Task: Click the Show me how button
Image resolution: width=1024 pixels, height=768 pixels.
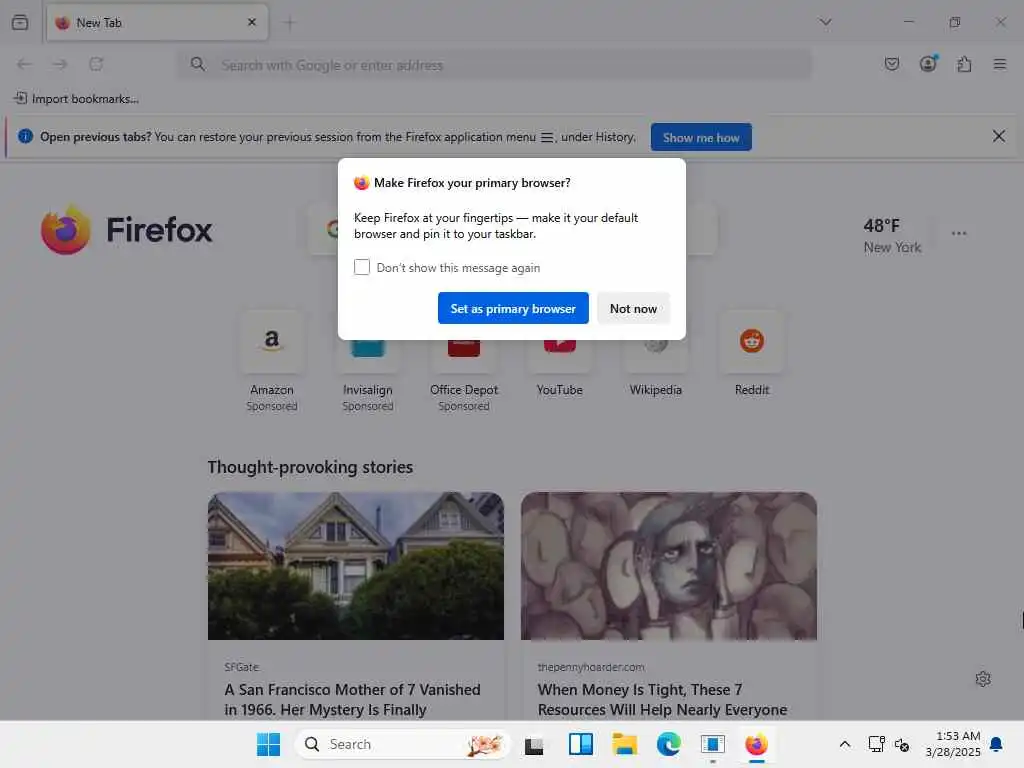Action: (701, 137)
